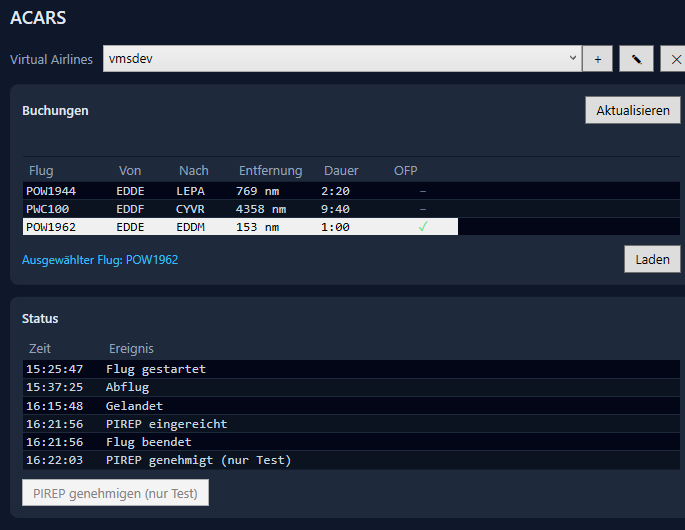
Task: Click duration 1:00 cell
Action: [335, 227]
